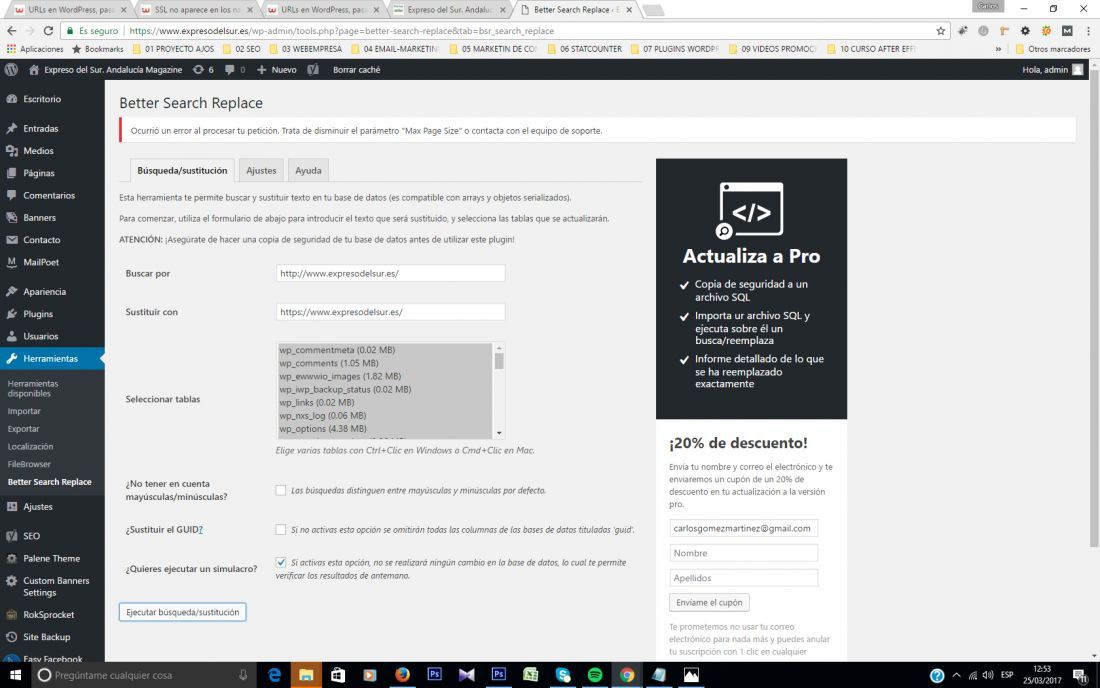
Task: Bookmark this page with the star icon
Action: (x=941, y=31)
